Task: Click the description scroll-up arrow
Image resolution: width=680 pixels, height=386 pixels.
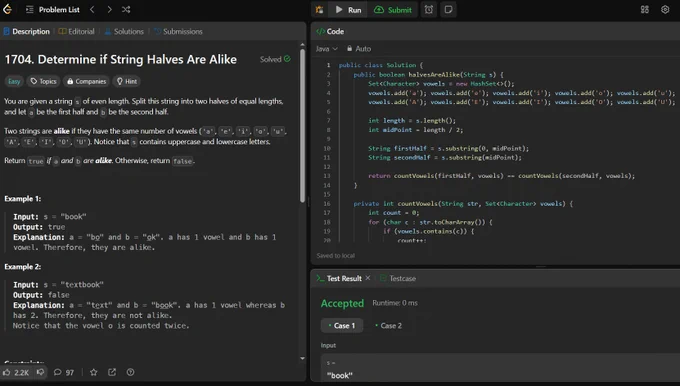Action: click(x=302, y=45)
